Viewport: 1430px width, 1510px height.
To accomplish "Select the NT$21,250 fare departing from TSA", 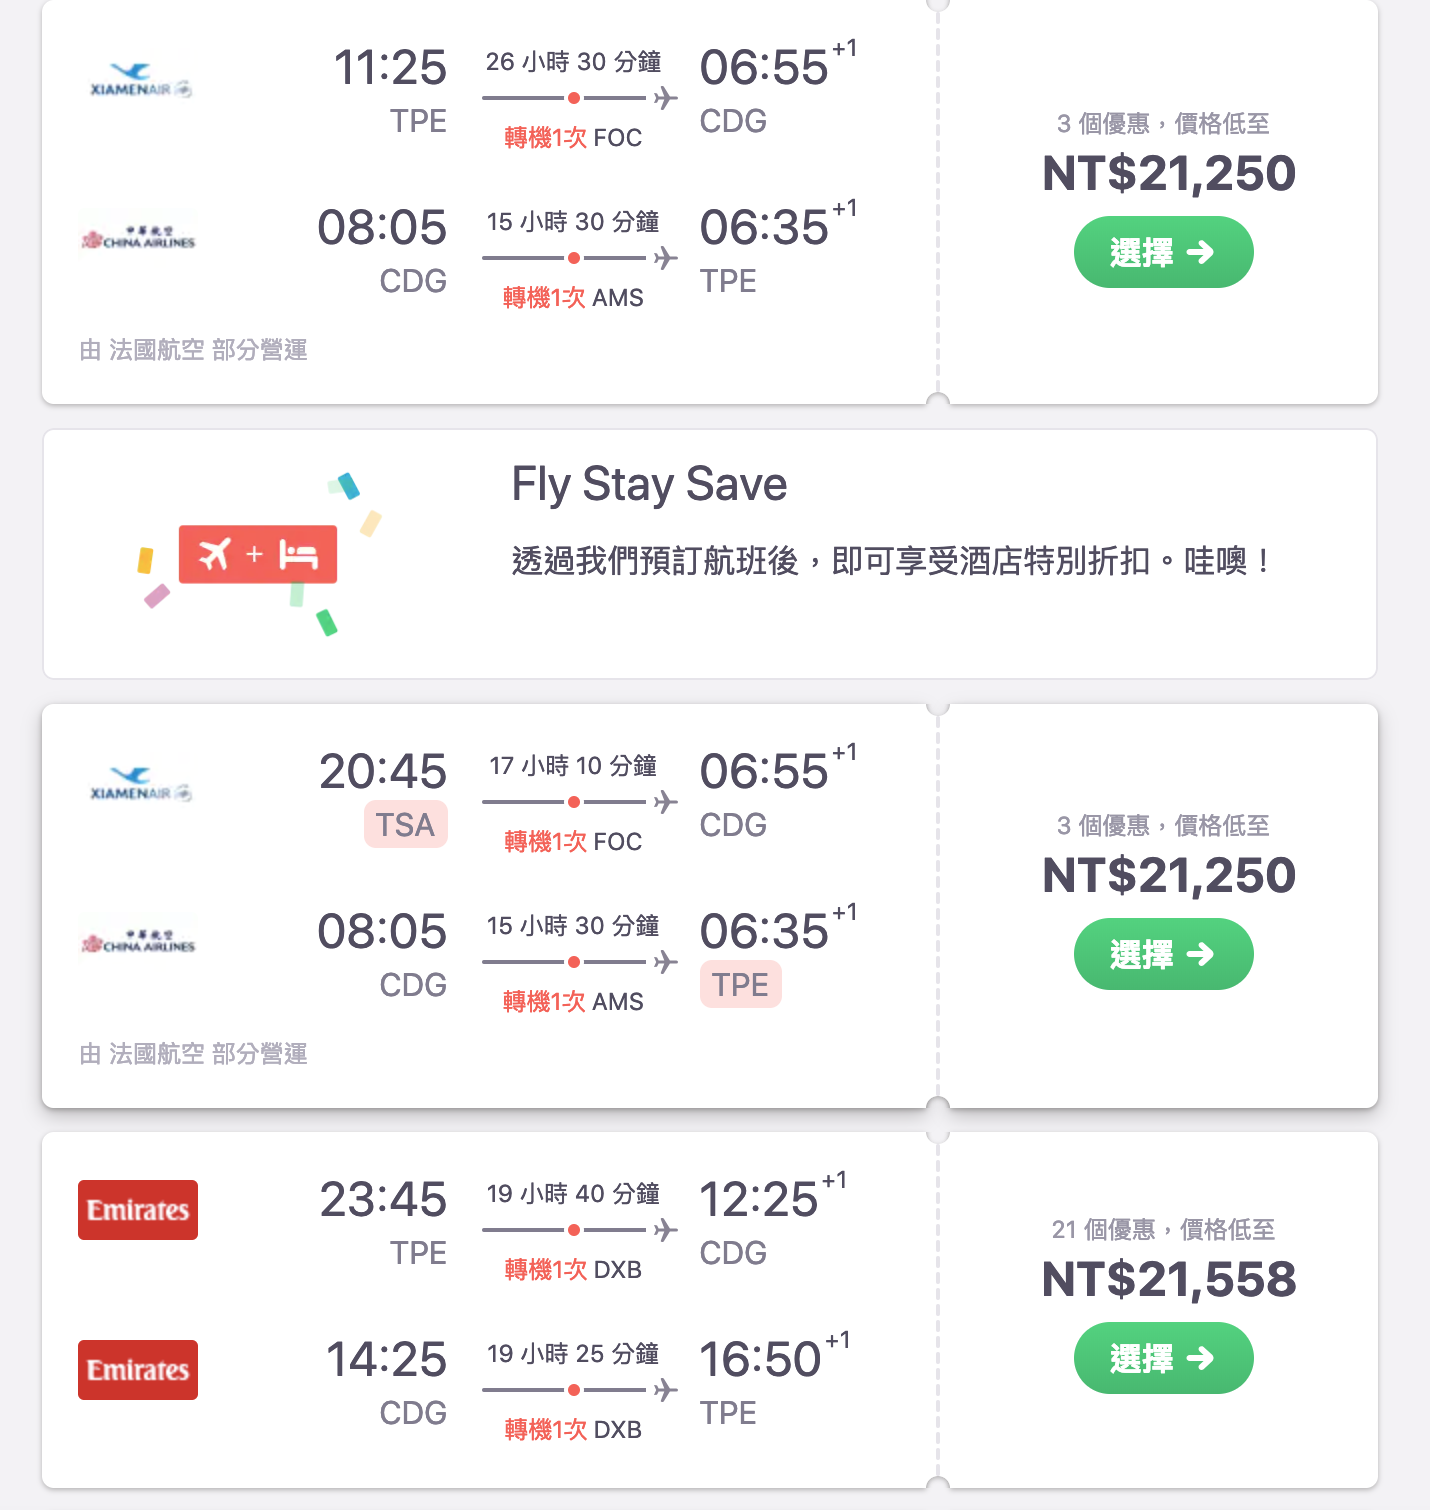I will [1163, 954].
